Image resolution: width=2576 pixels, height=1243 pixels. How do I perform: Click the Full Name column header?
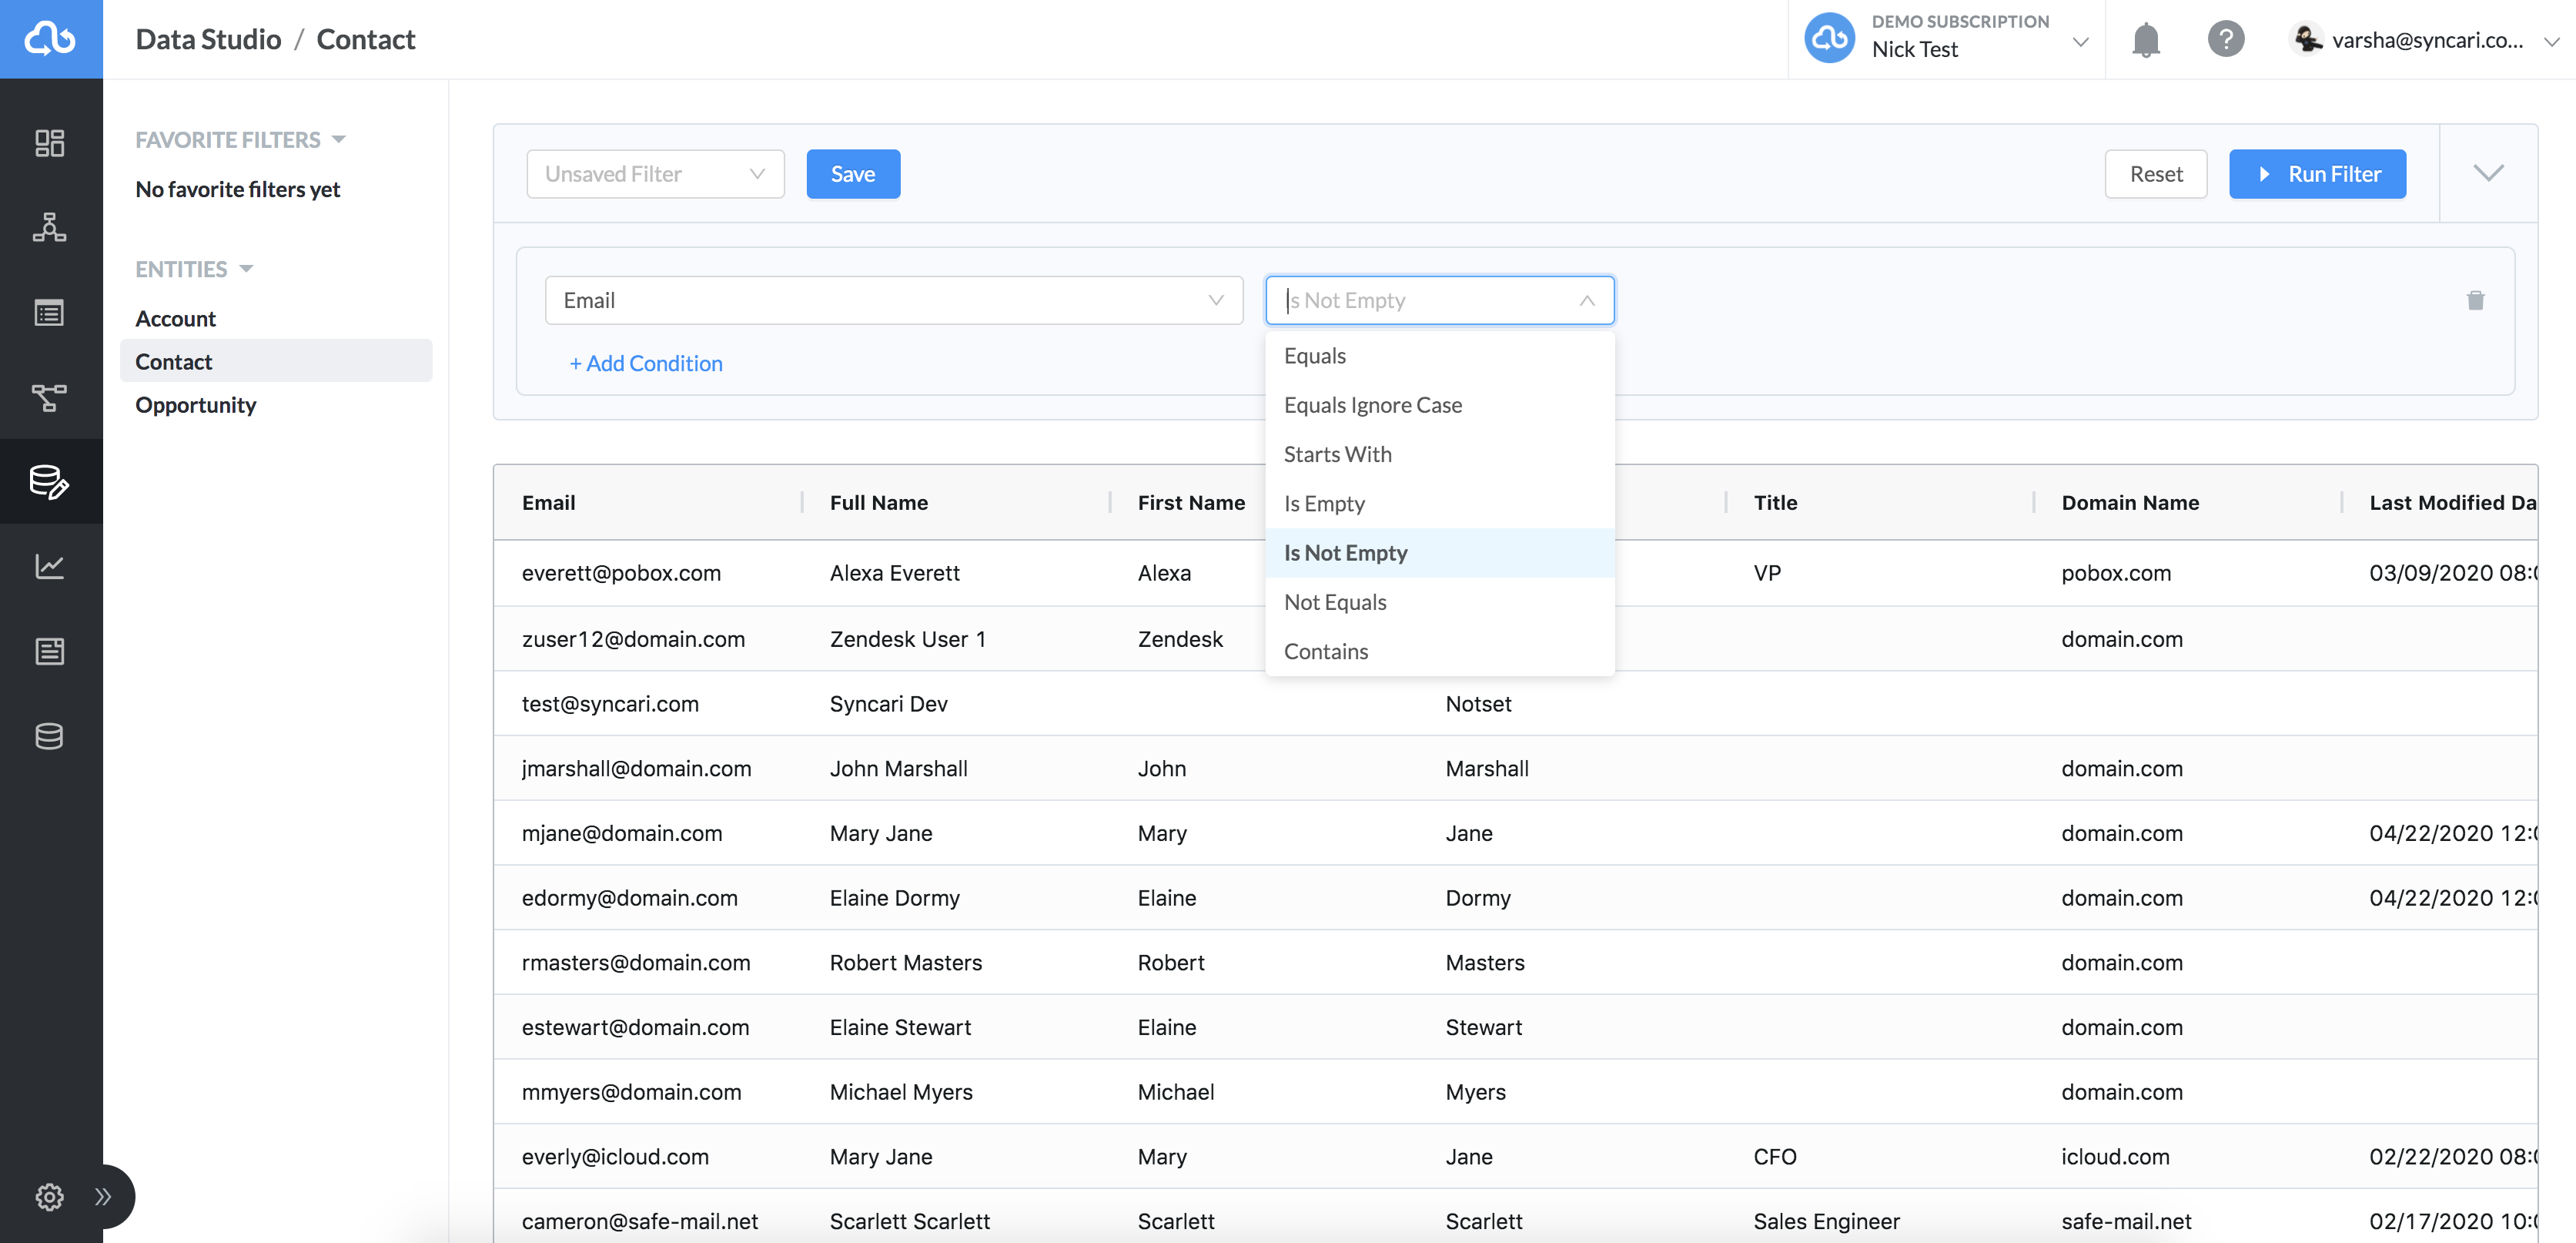point(878,502)
